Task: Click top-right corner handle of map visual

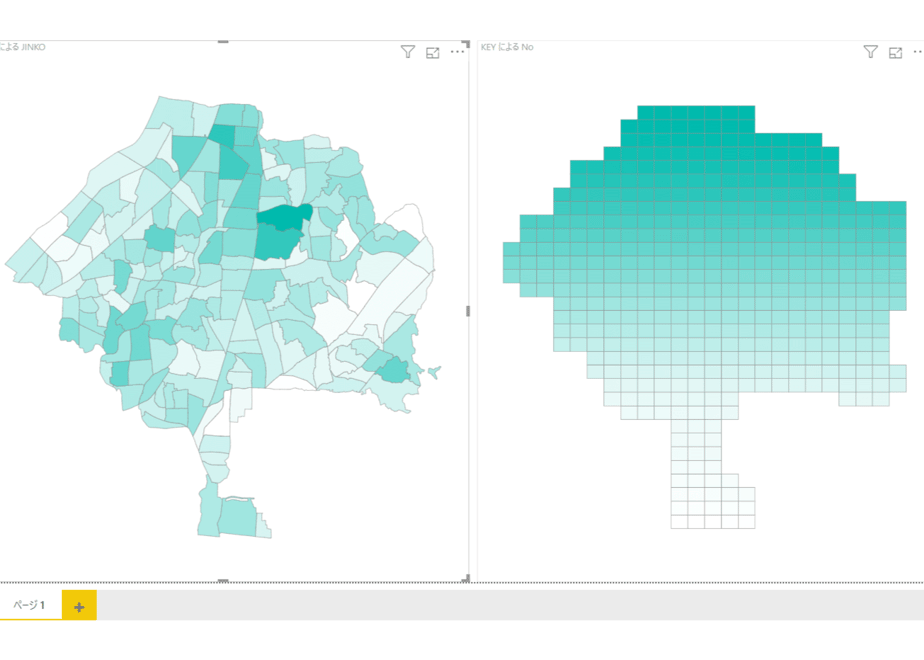Action: coord(466,44)
